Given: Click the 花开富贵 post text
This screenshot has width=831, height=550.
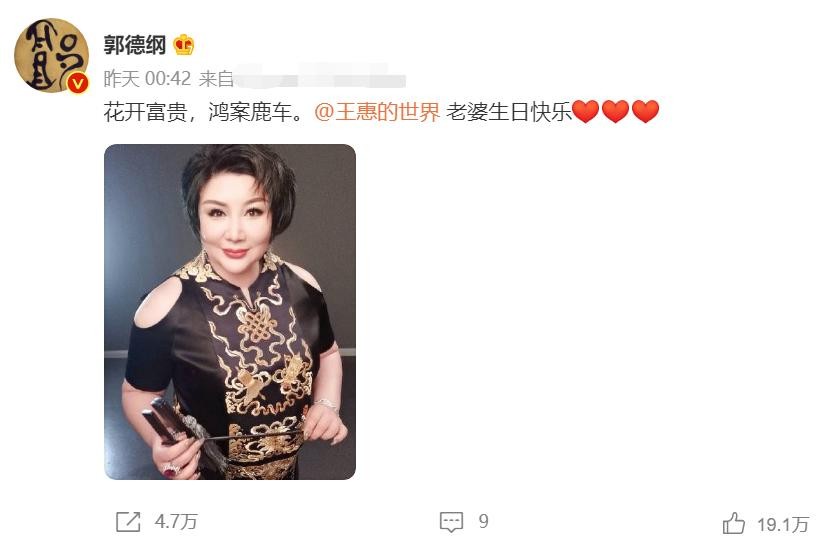Looking at the screenshot, I should point(145,112).
